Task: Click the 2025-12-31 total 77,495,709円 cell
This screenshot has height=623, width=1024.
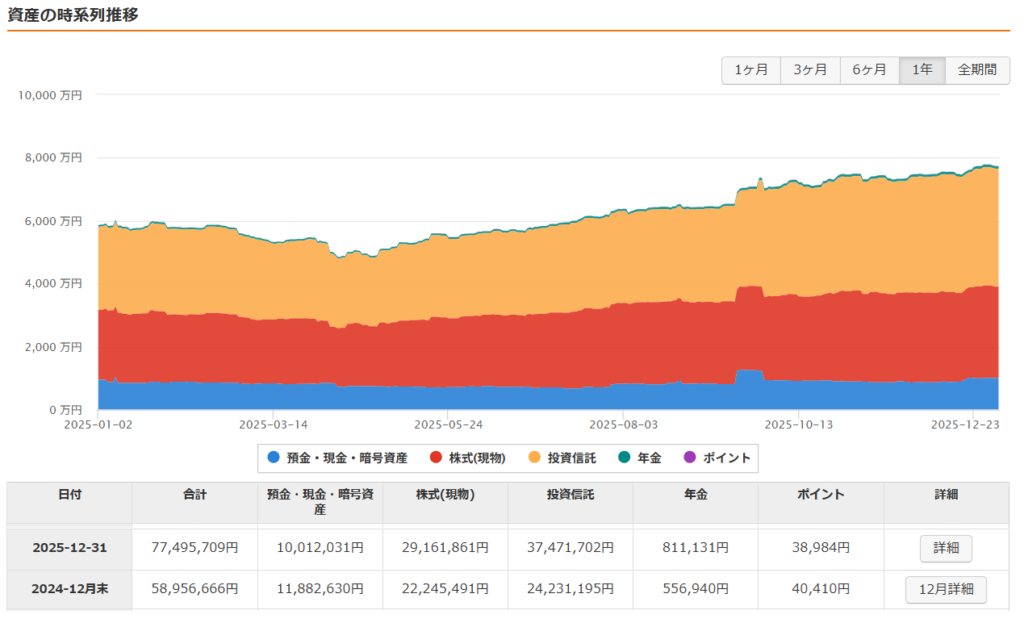Action: (x=194, y=549)
